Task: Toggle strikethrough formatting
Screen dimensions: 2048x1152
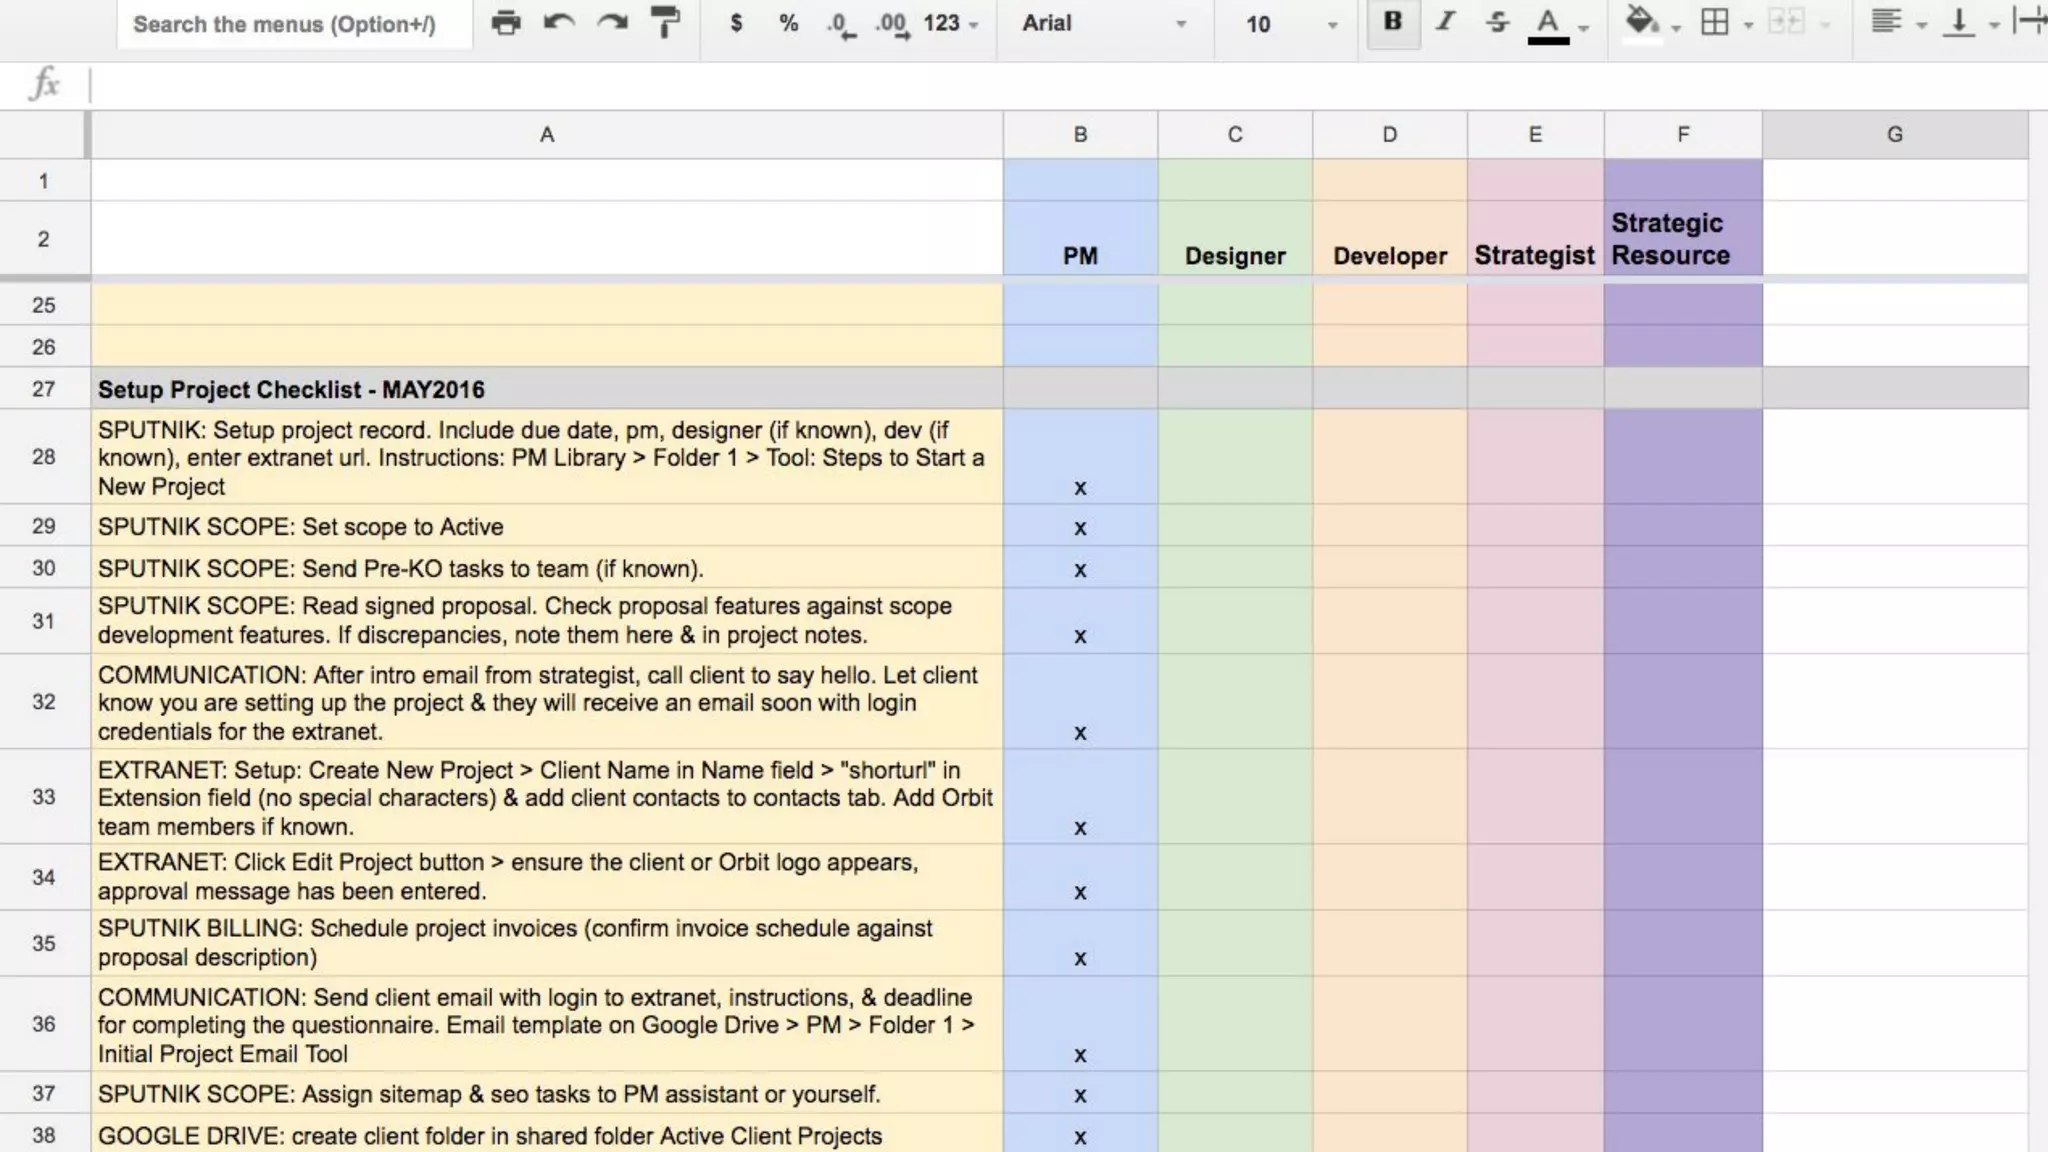Action: 1497,22
